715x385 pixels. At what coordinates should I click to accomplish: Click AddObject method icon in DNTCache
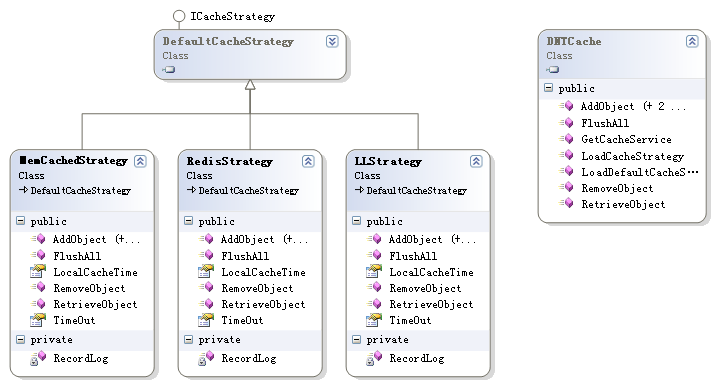[567, 106]
